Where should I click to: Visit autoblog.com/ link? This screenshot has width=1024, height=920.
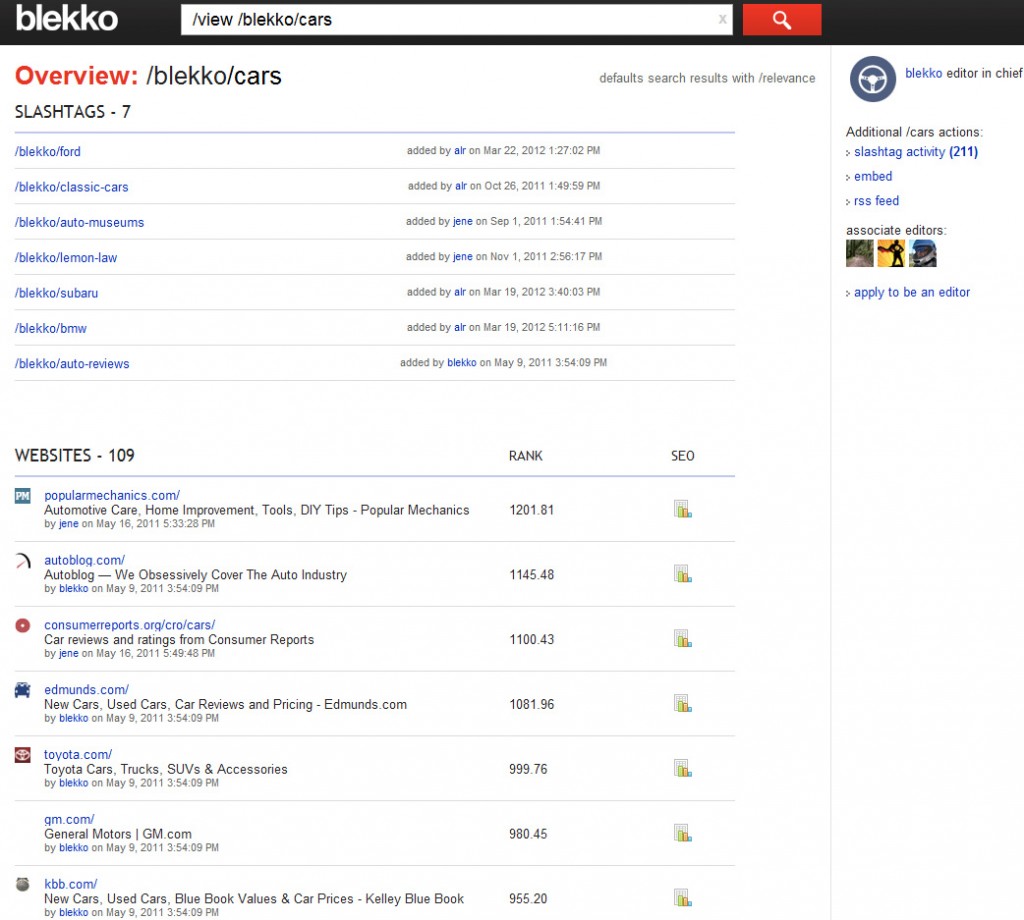click(x=84, y=560)
